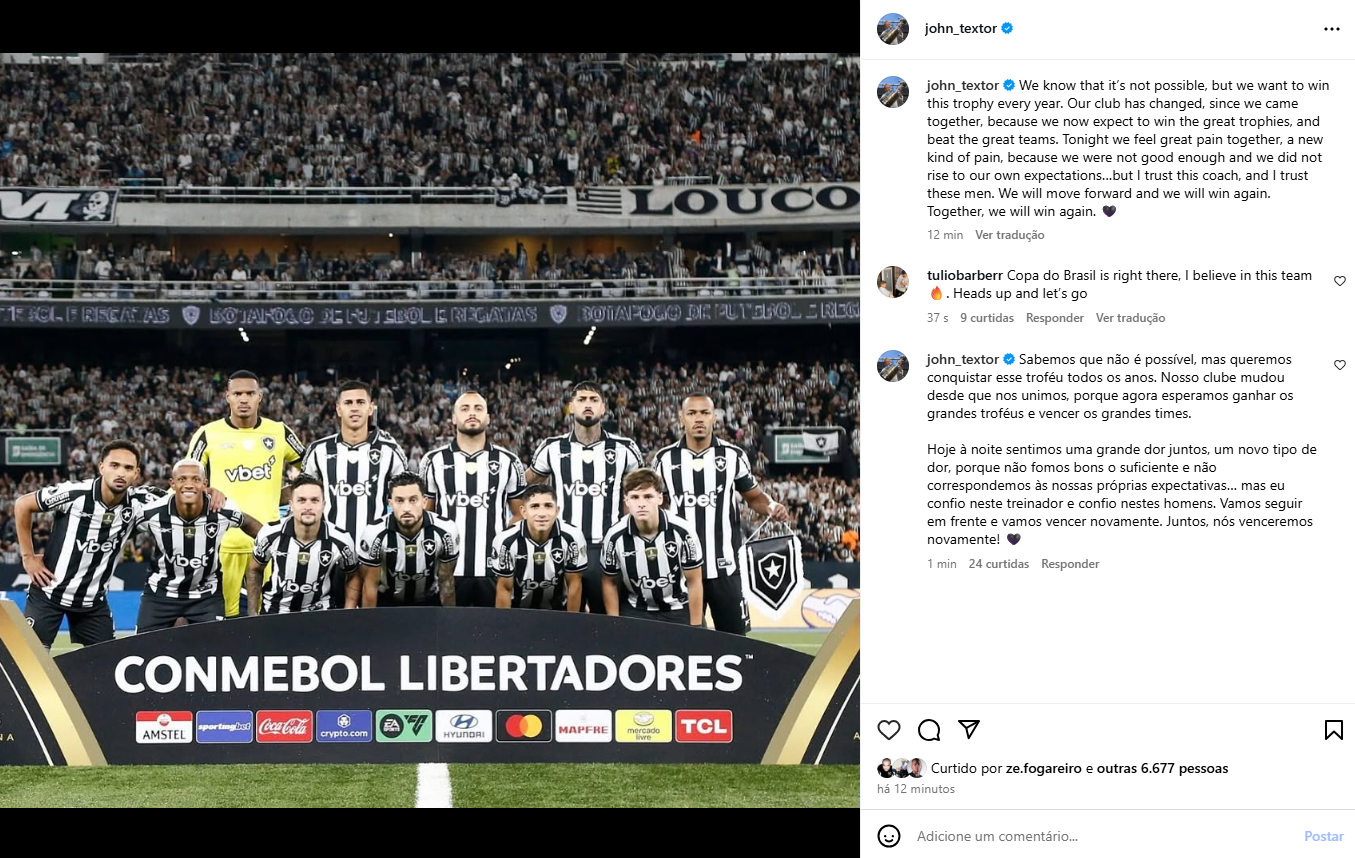The image size is (1355, 858).
Task: Share post using the paper plane icon
Action: click(x=969, y=729)
